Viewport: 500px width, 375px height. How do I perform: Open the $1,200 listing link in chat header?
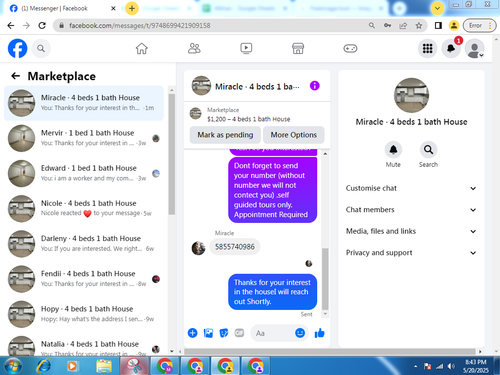[248, 119]
